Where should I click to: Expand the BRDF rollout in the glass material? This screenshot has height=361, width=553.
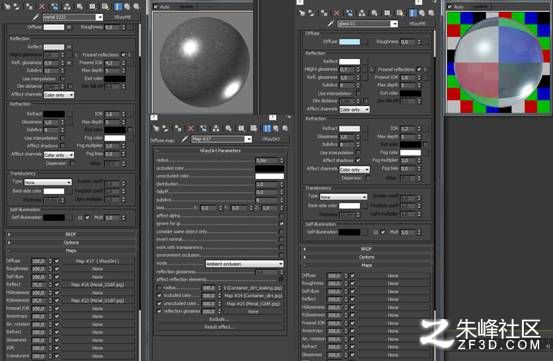366,249
